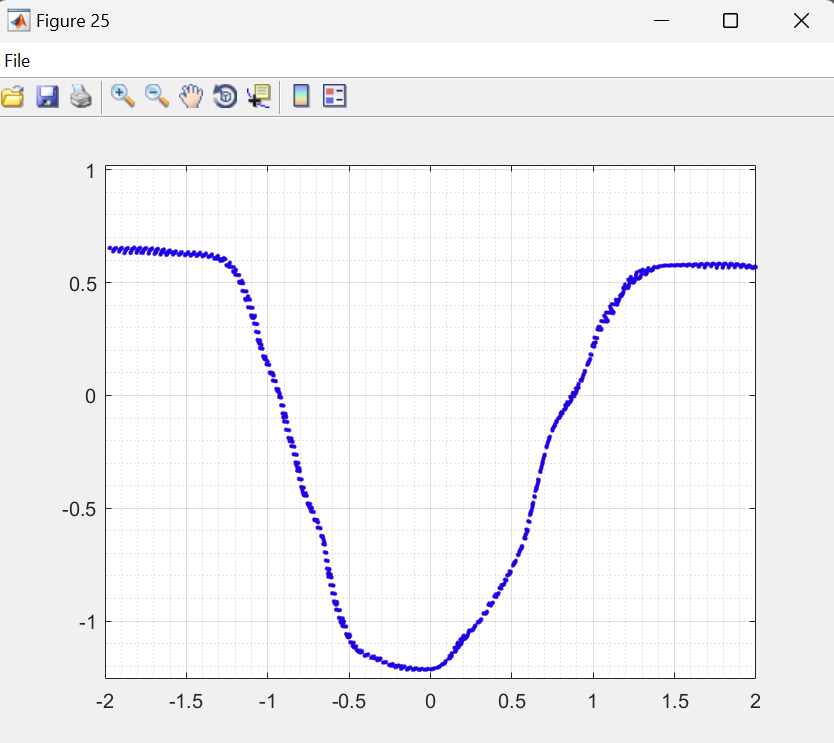
Task: Click the curve minimum near x equals 0
Action: [x=425, y=668]
